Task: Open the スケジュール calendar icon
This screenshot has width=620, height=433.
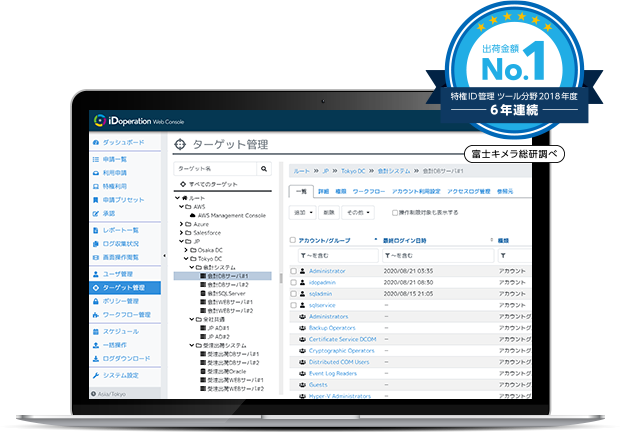Action: pyautogui.click(x=96, y=332)
